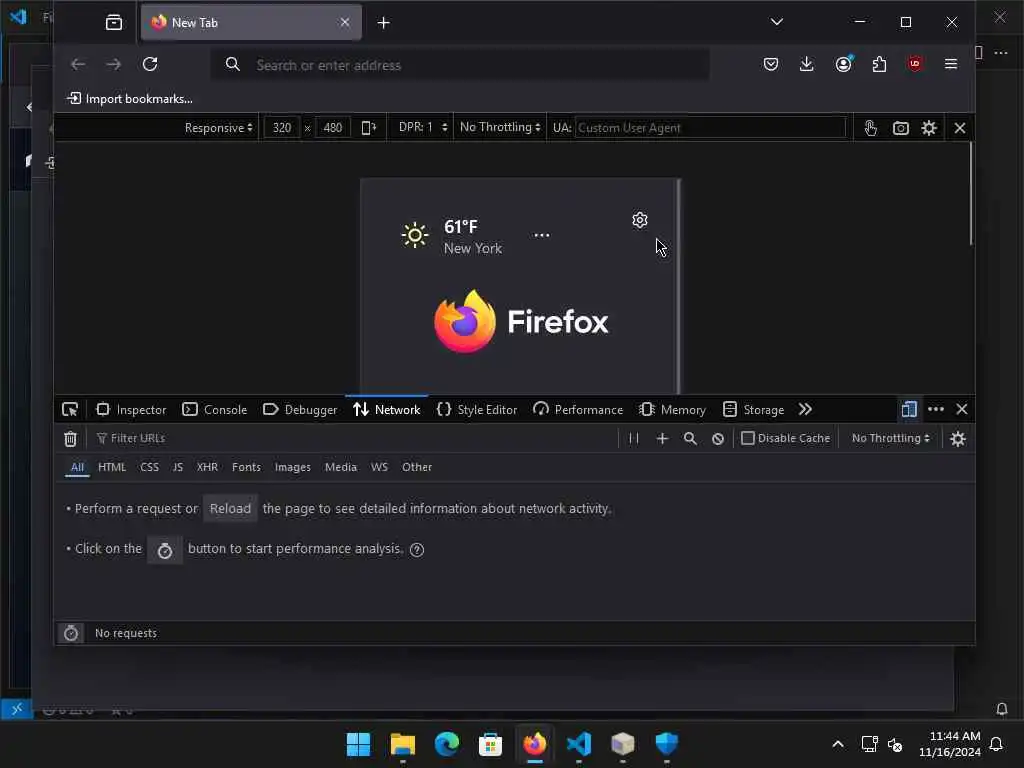Image resolution: width=1024 pixels, height=768 pixels.
Task: Filter requests by CSS
Action: pyautogui.click(x=150, y=467)
